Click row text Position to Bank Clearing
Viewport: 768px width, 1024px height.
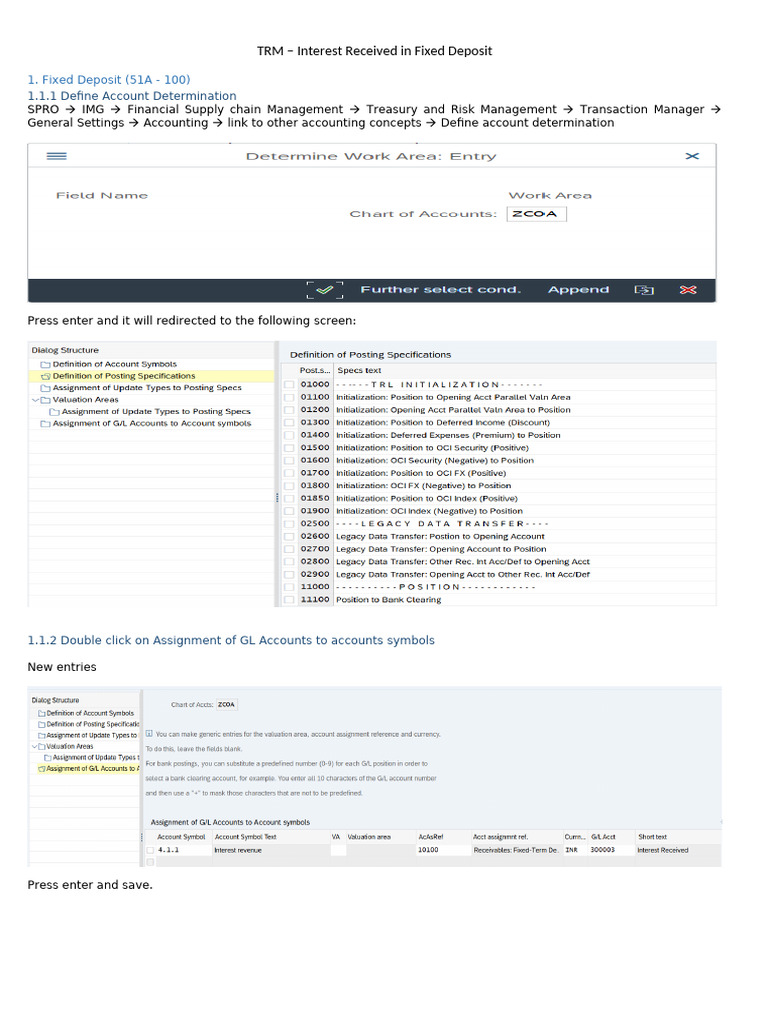pos(388,600)
